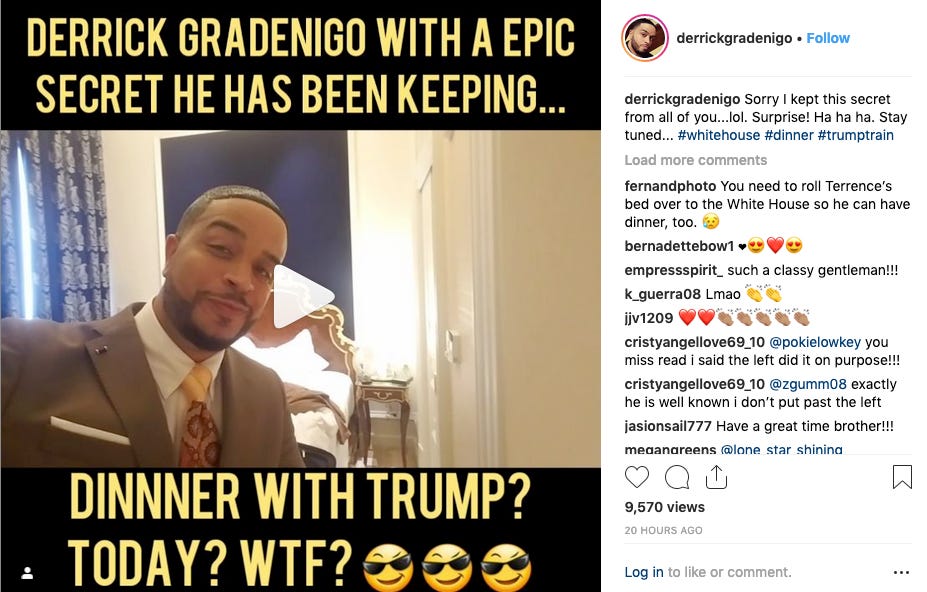The image size is (927, 592).
Task: Share the post with the upload arrow icon
Action: [x=716, y=477]
